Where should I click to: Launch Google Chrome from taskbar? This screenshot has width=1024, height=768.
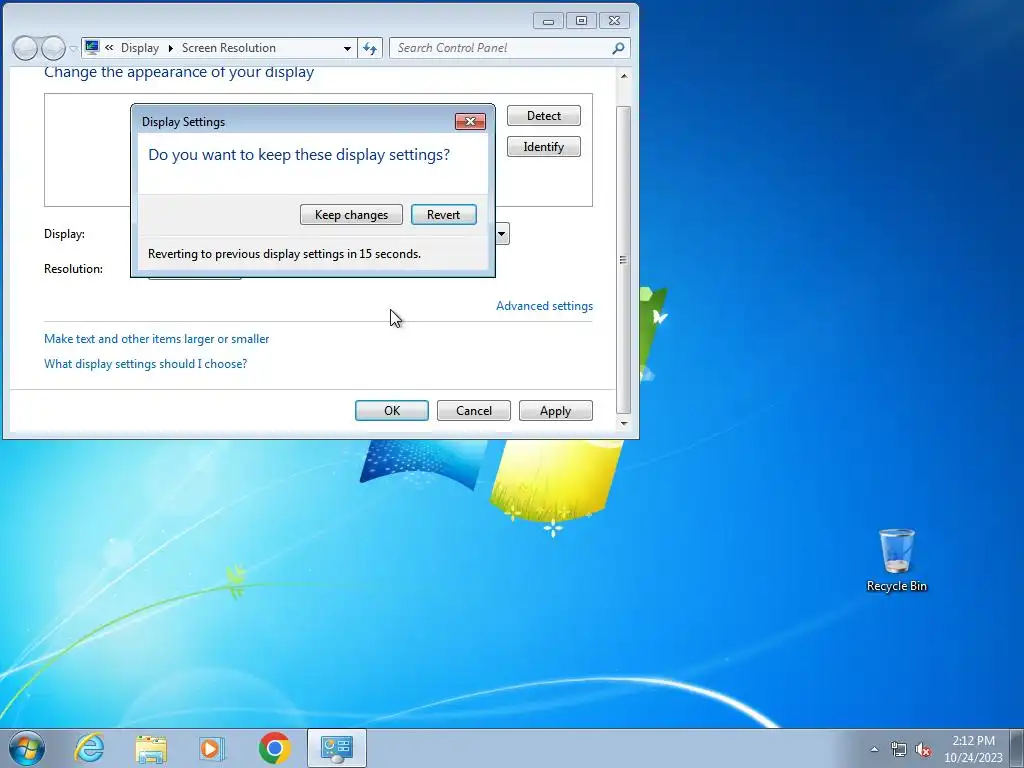pyautogui.click(x=275, y=748)
